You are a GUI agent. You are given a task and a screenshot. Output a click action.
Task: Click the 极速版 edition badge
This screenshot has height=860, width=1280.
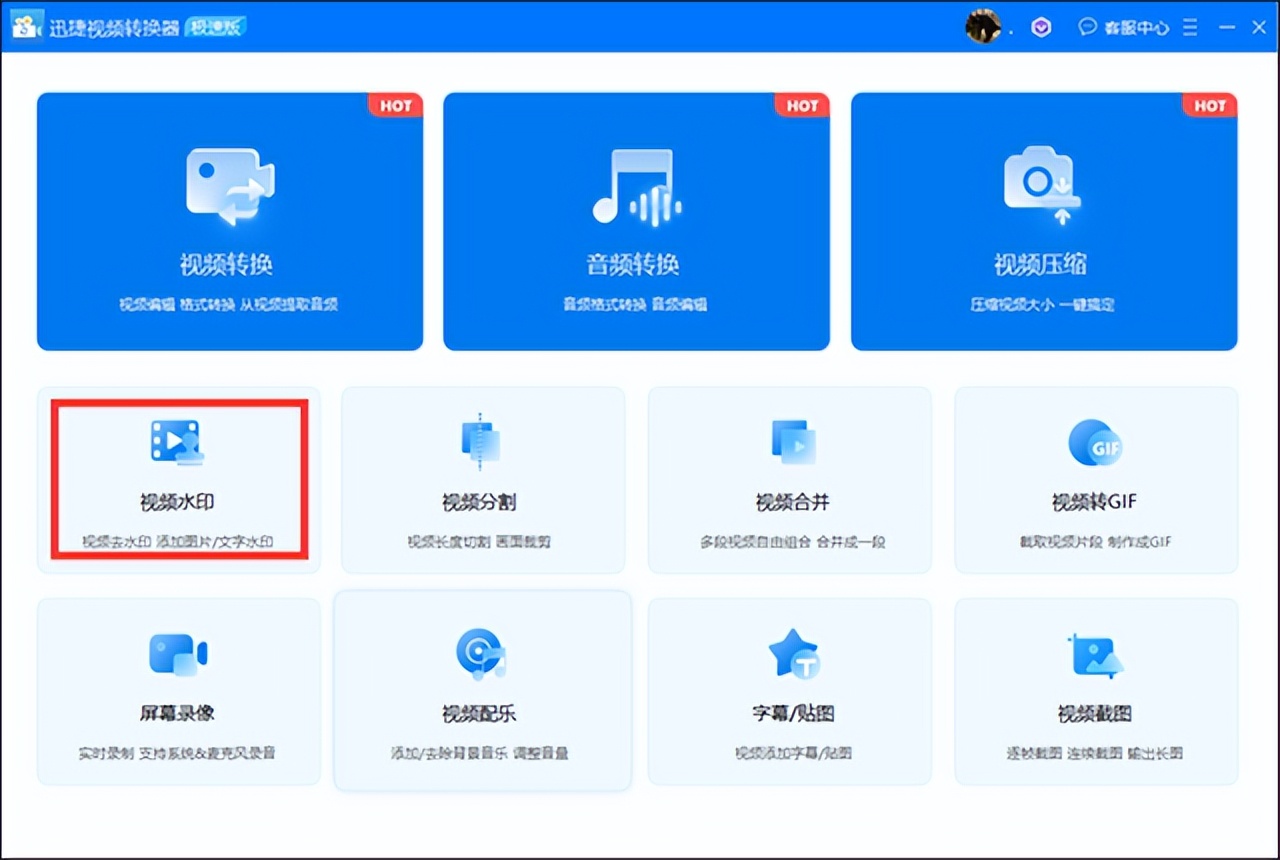click(x=216, y=27)
